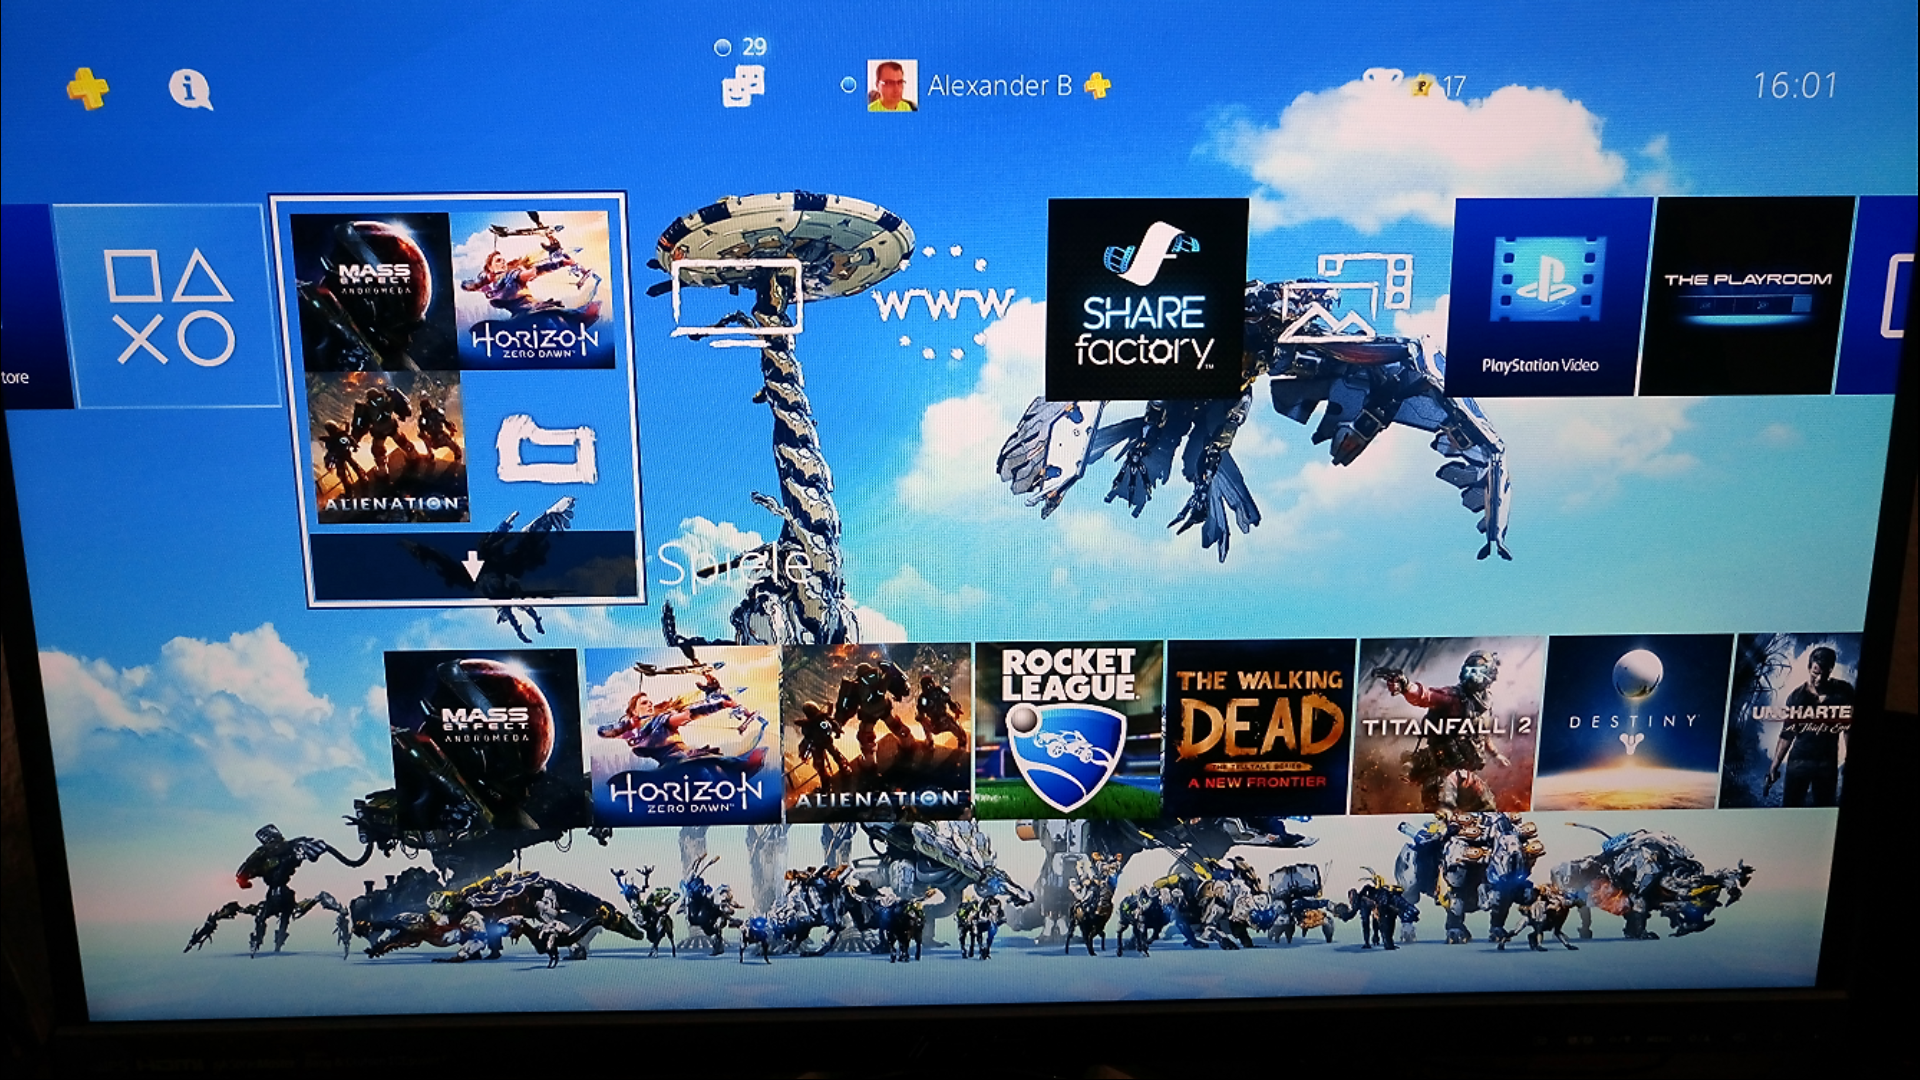Start Uncharted game tile
This screenshot has height=1080, width=1920.
[x=1792, y=720]
